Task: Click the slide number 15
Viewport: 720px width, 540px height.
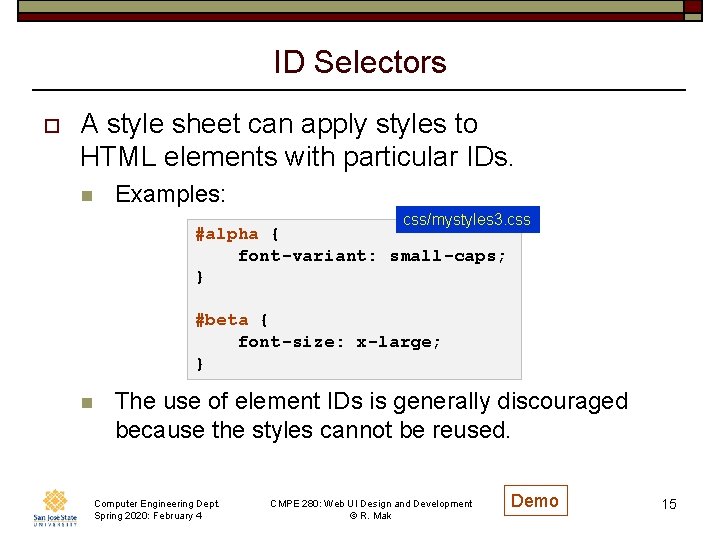Action: point(669,504)
